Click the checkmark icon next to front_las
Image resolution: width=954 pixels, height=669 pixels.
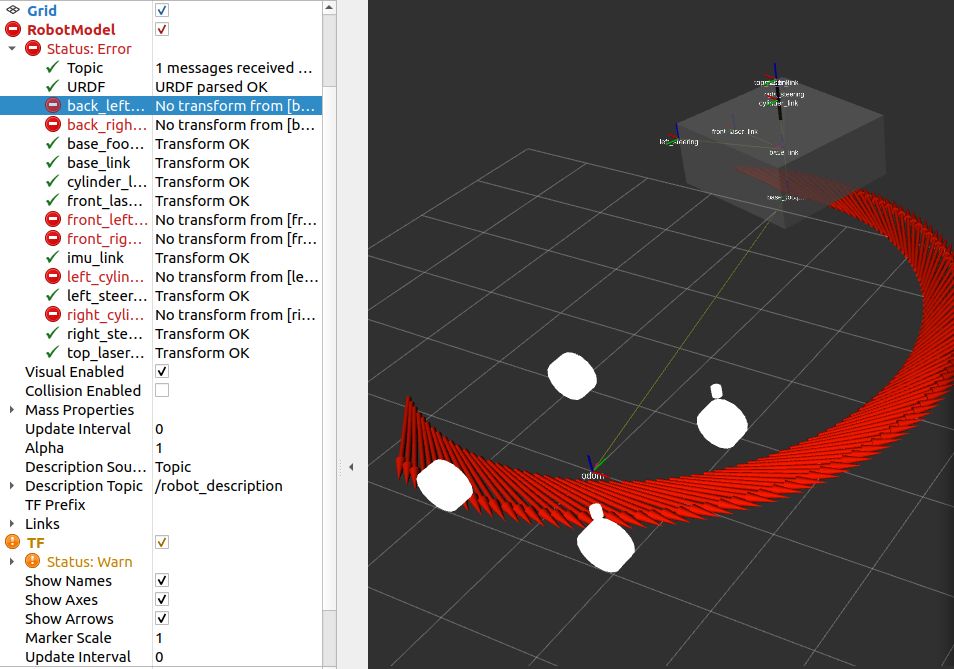[x=53, y=200]
